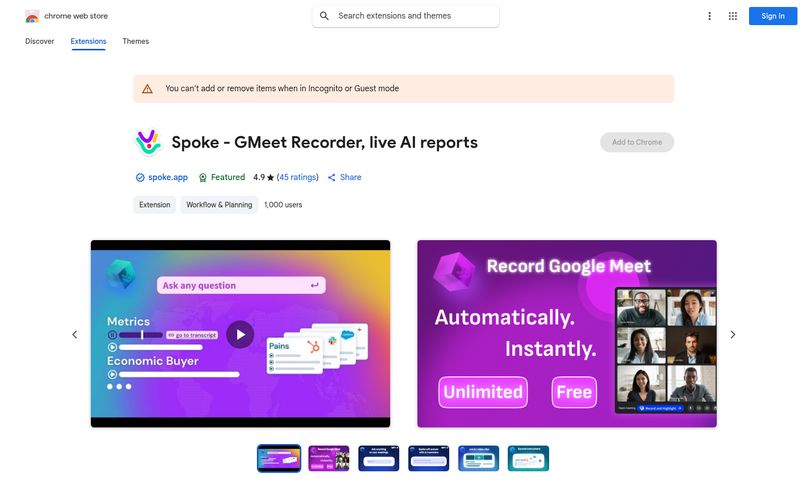Click the Chrome Web Store logo
The width and height of the screenshot is (800, 496).
click(32, 16)
